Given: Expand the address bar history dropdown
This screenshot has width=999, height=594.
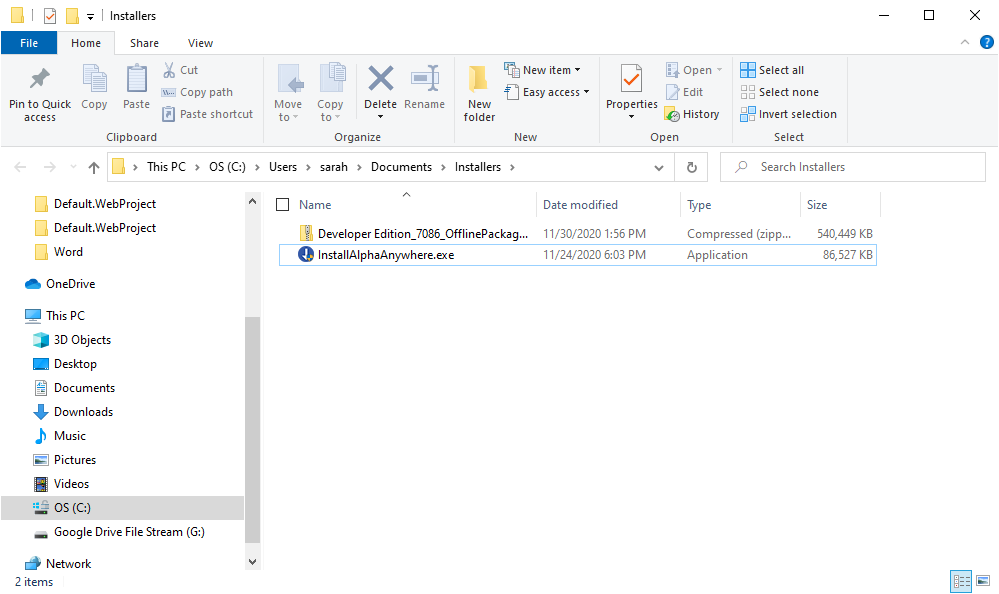Looking at the screenshot, I should [659, 167].
